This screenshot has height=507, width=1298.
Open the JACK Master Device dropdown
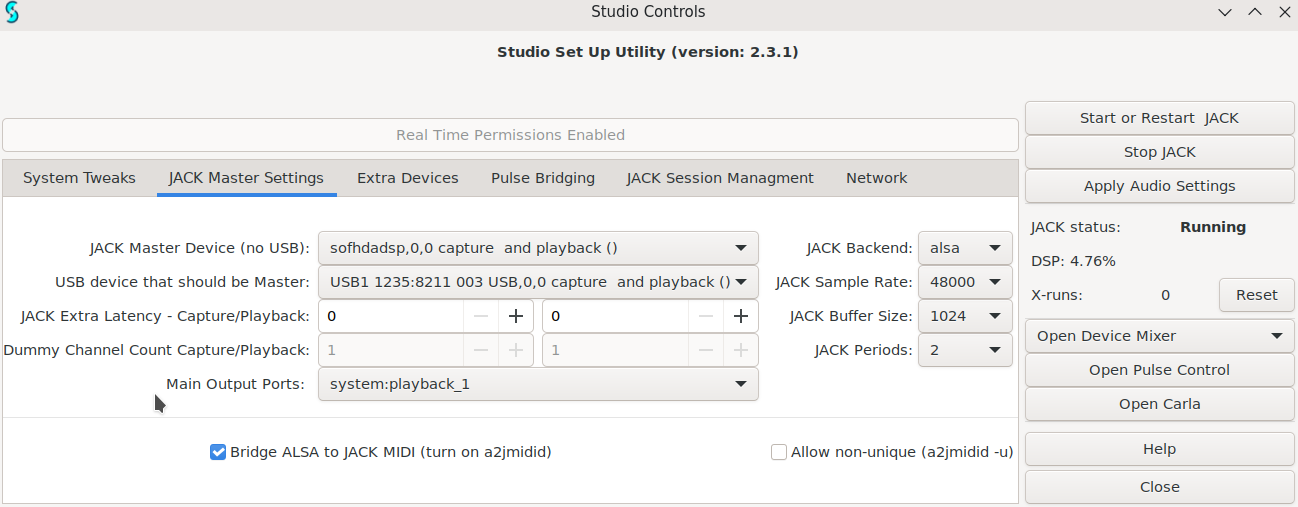(x=538, y=248)
